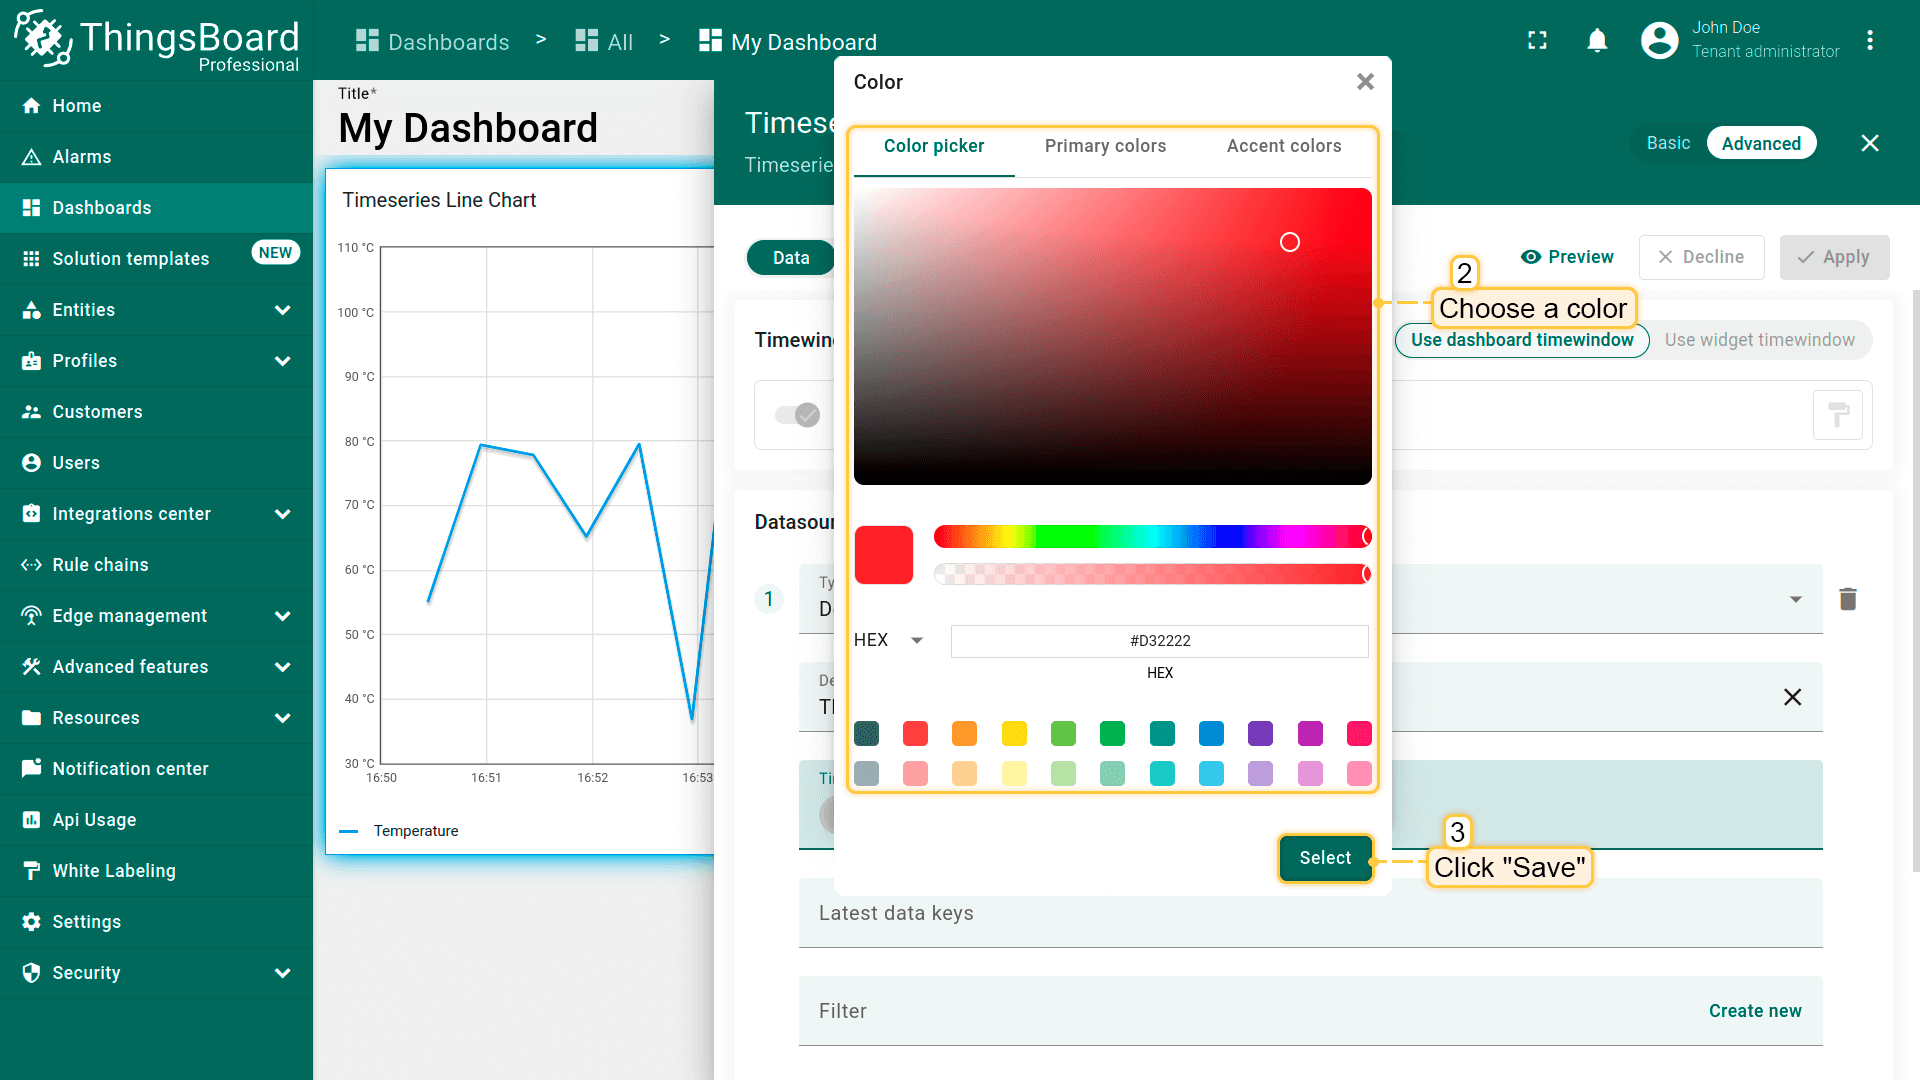Select Use widget timewindow option
The width and height of the screenshot is (1920, 1080).
click(1759, 340)
